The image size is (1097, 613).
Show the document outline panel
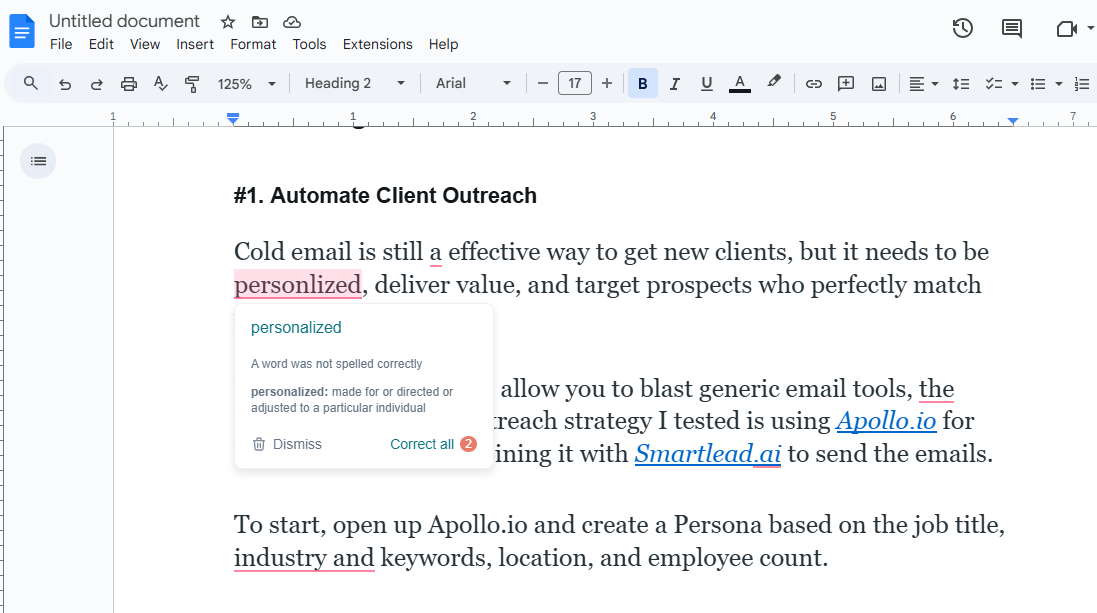(x=38, y=161)
